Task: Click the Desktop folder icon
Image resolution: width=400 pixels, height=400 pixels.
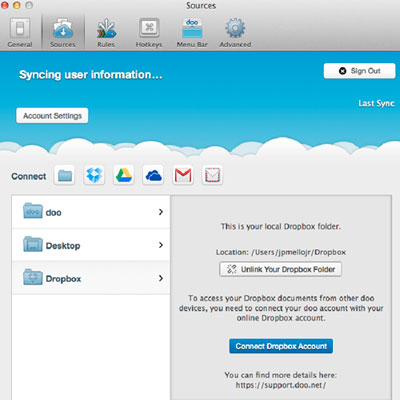Action: (x=33, y=244)
